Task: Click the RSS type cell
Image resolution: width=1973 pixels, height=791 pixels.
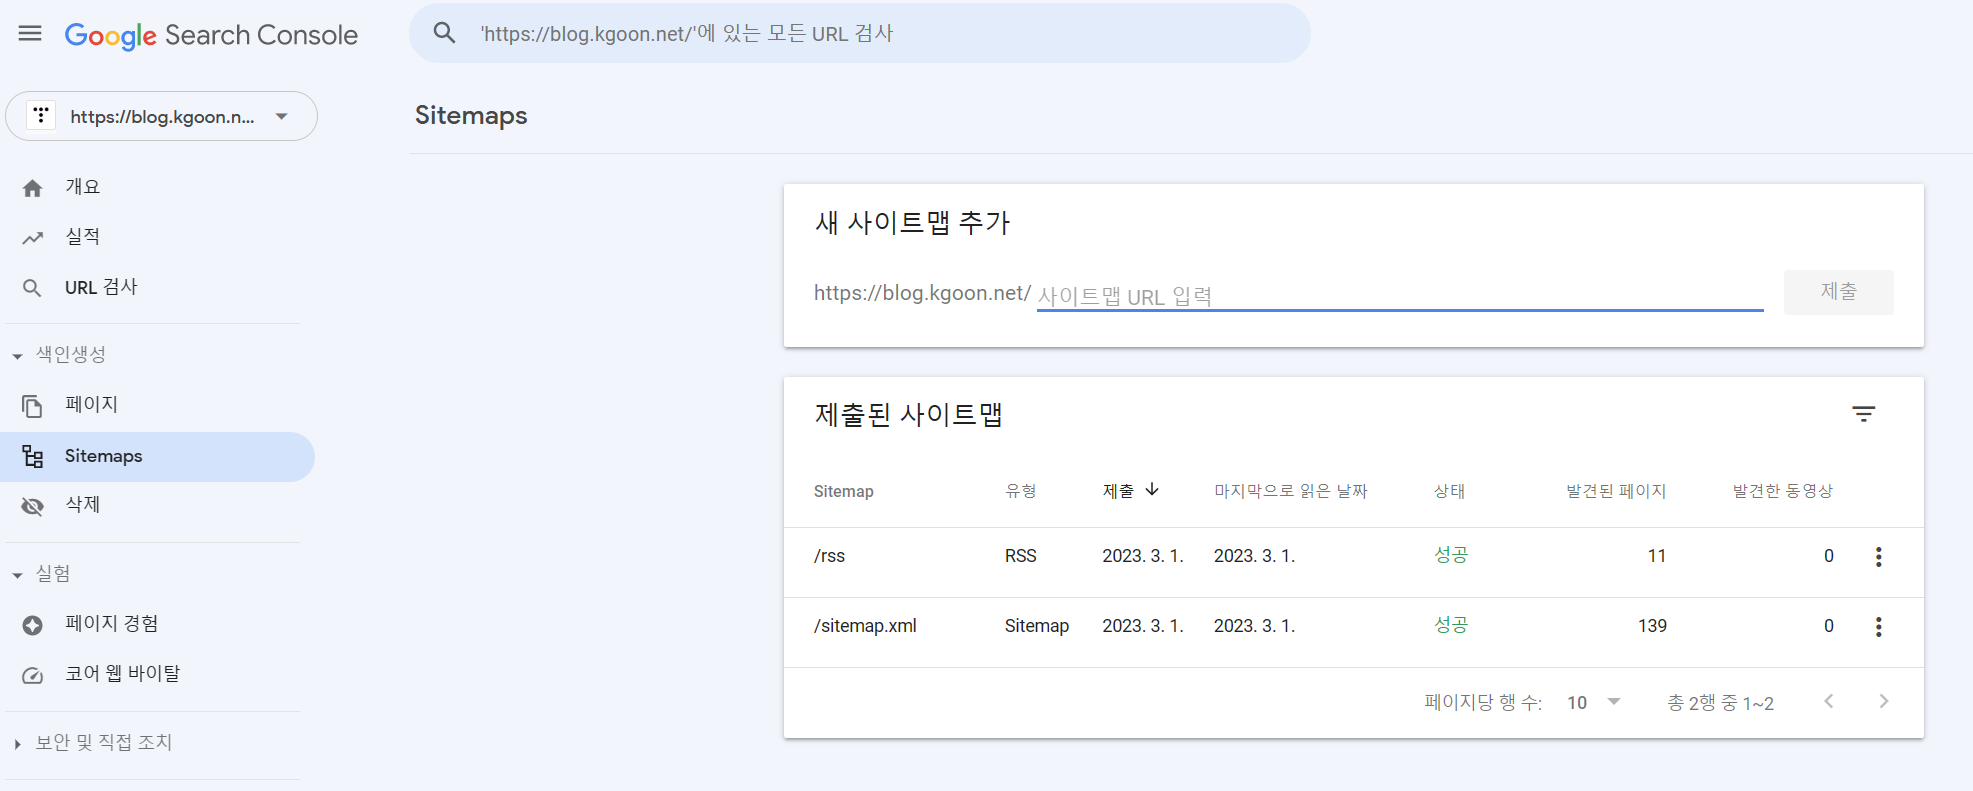Action: 1021,556
